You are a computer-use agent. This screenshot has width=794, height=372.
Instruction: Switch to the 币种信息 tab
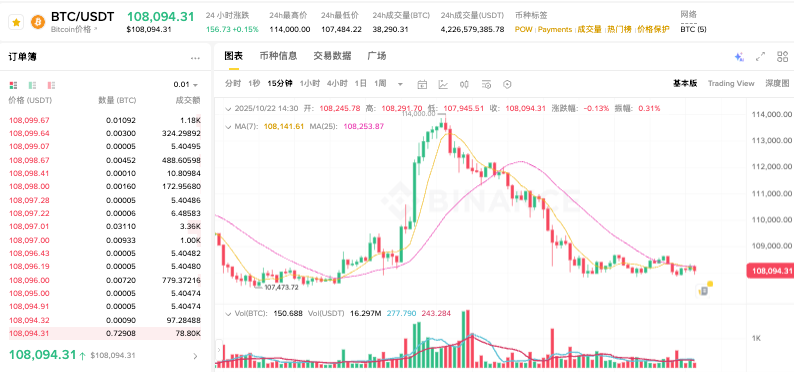click(278, 56)
